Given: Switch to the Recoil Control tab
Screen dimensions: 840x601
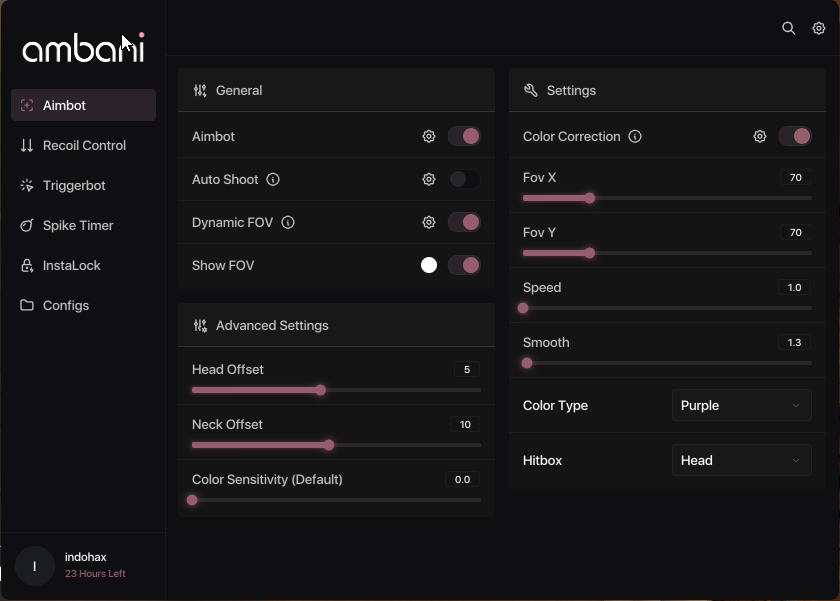Looking at the screenshot, I should [x=84, y=145].
